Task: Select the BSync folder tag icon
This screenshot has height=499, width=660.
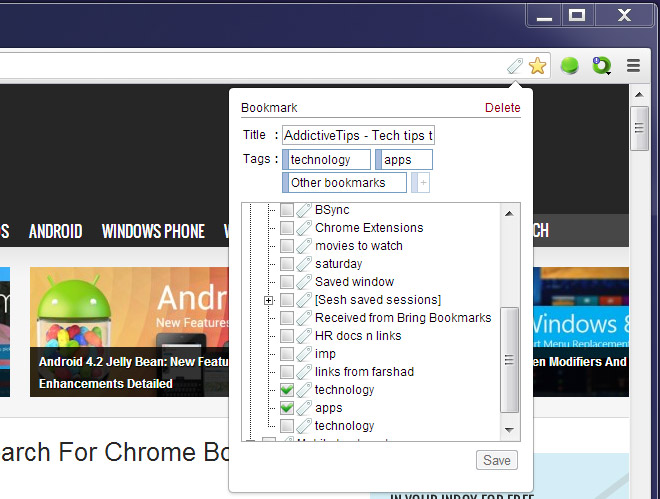Action: coord(304,210)
